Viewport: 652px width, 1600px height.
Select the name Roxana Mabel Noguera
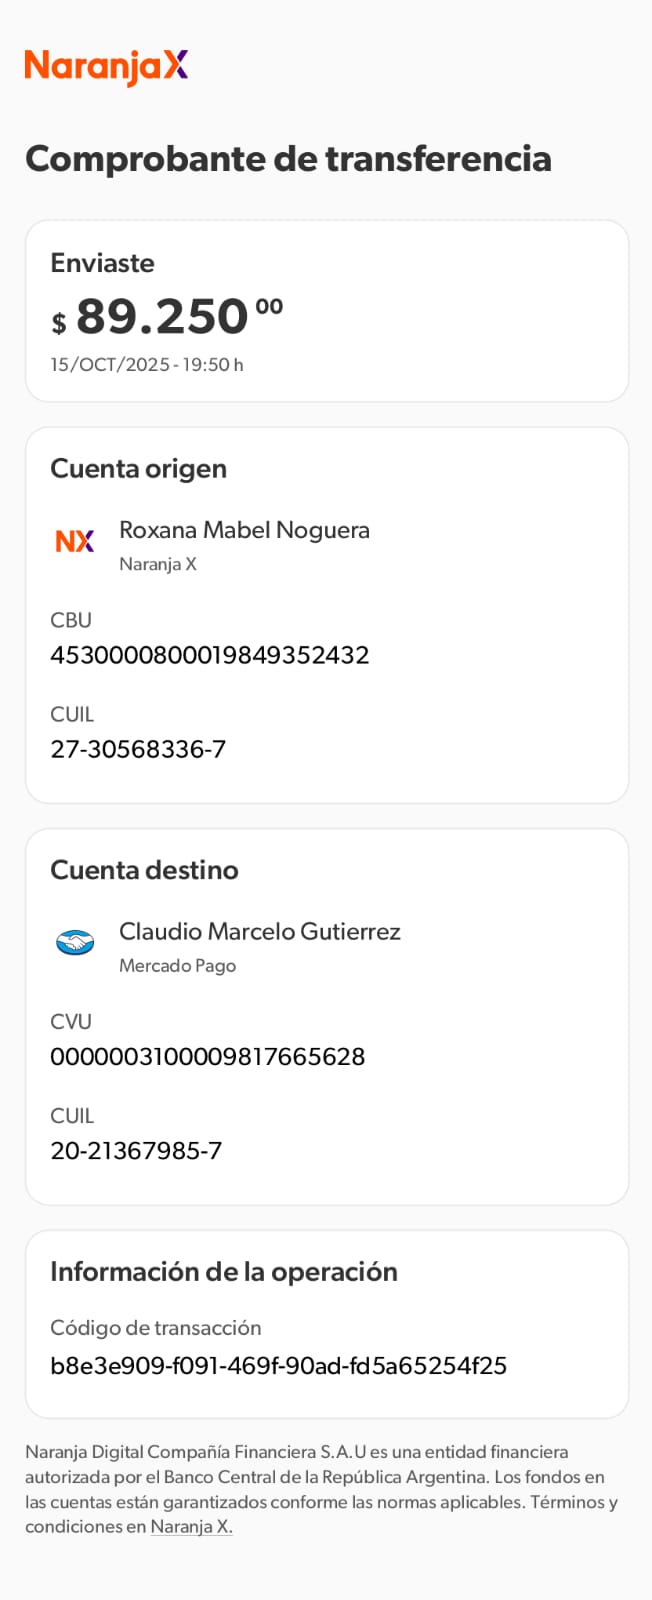(244, 530)
